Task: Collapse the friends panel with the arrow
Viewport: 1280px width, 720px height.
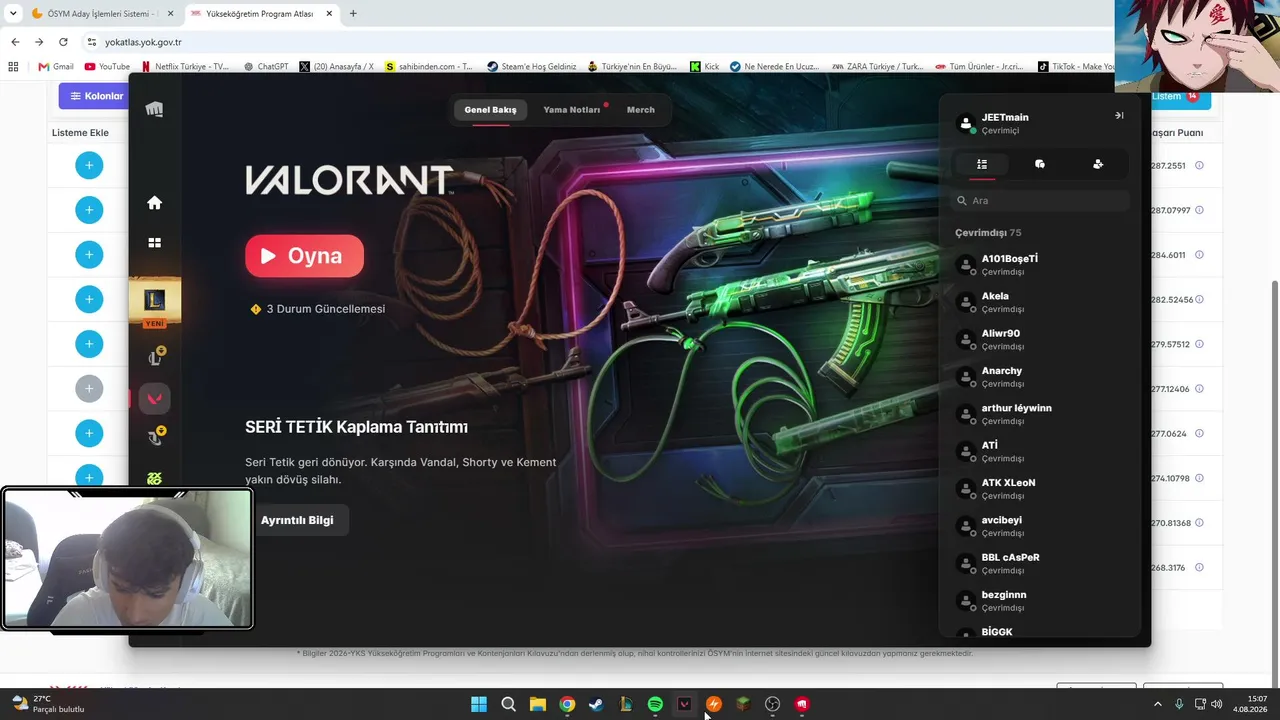Action: click(1119, 115)
